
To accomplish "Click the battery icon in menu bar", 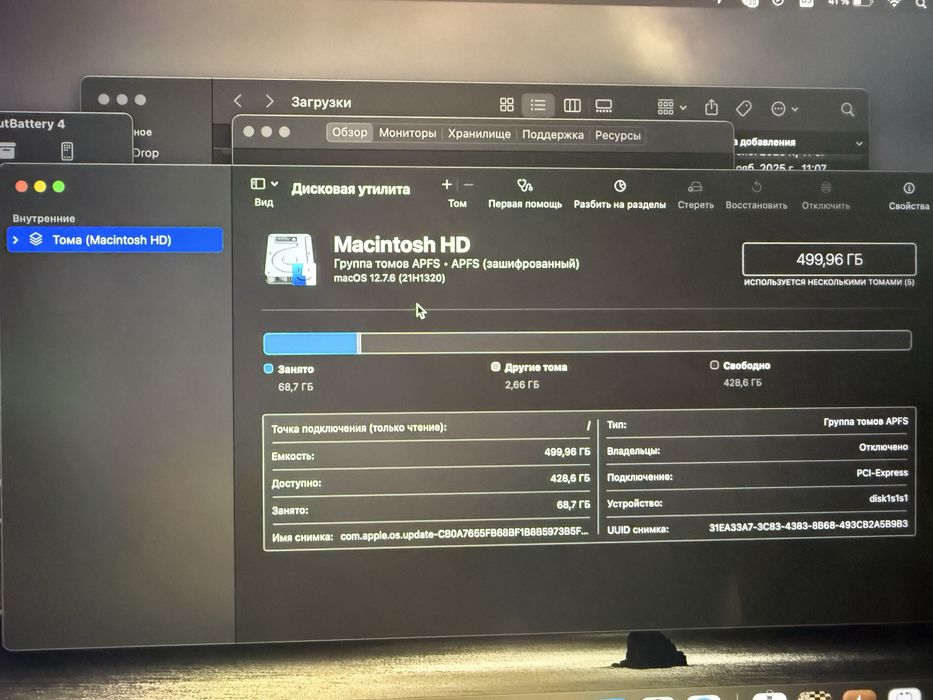I will [x=863, y=2].
